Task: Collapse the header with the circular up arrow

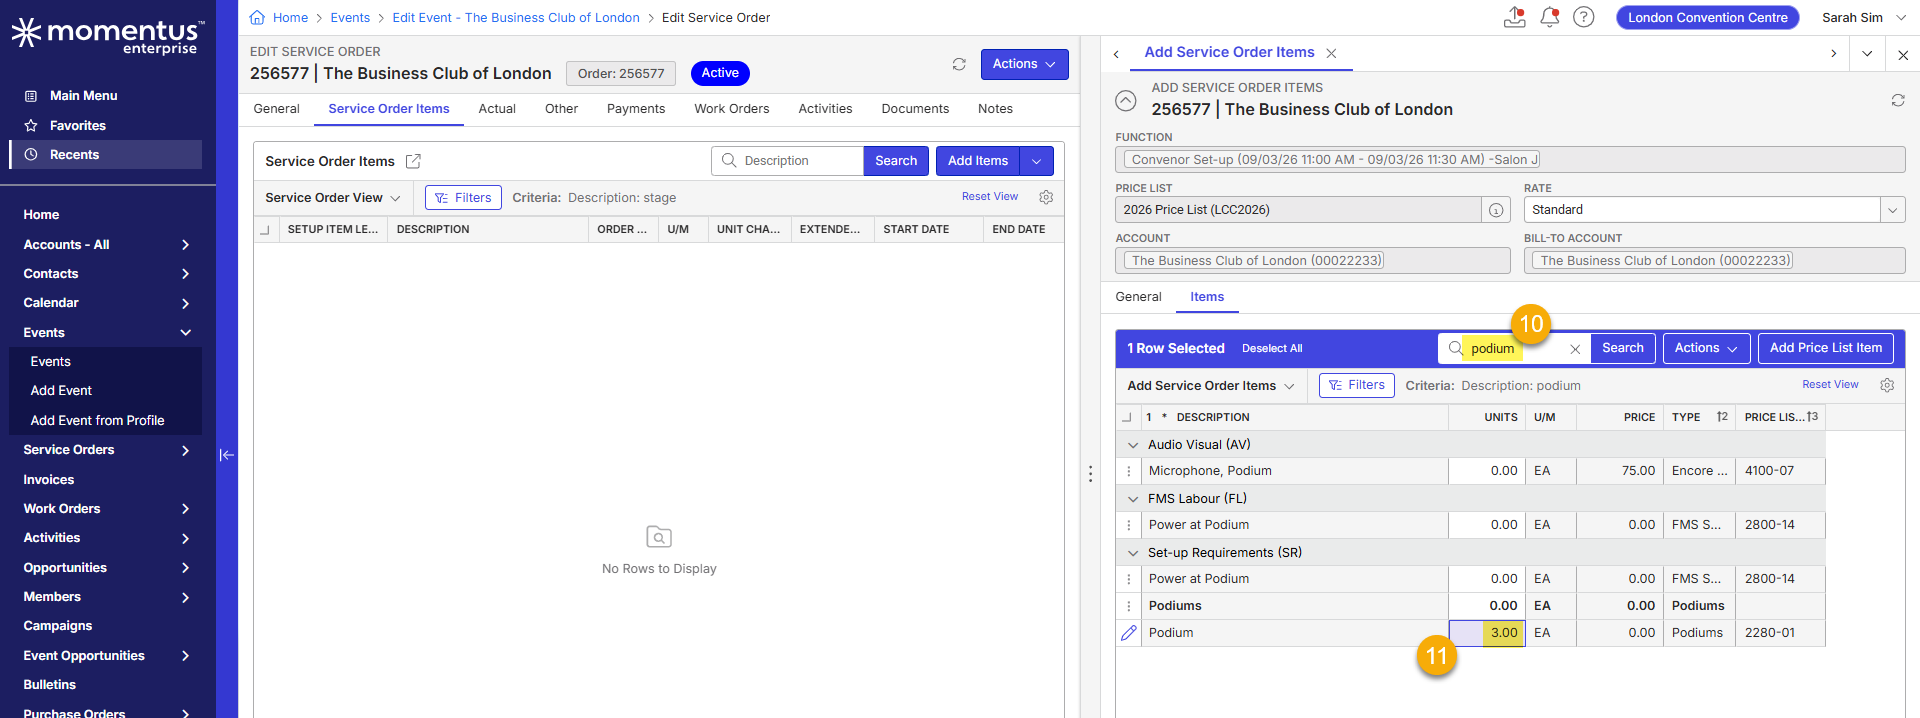Action: tap(1126, 100)
